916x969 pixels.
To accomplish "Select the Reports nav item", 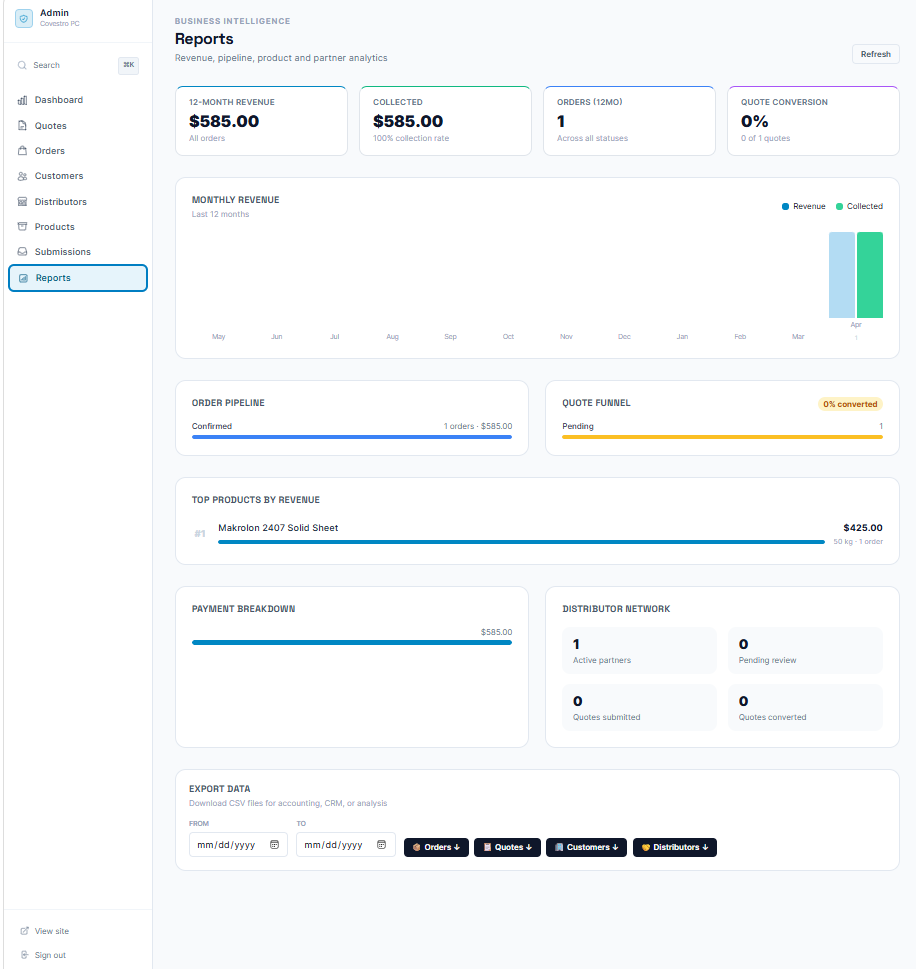I will (78, 278).
